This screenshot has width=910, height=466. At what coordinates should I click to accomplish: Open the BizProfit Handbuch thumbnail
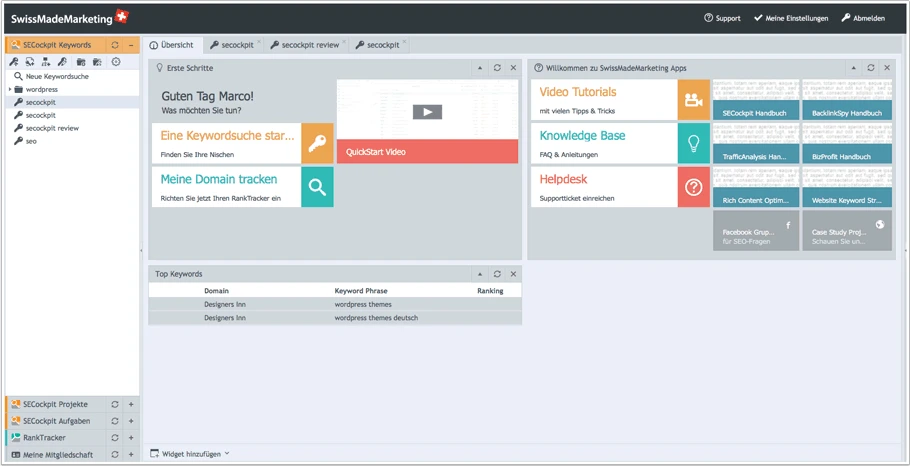[x=847, y=143]
